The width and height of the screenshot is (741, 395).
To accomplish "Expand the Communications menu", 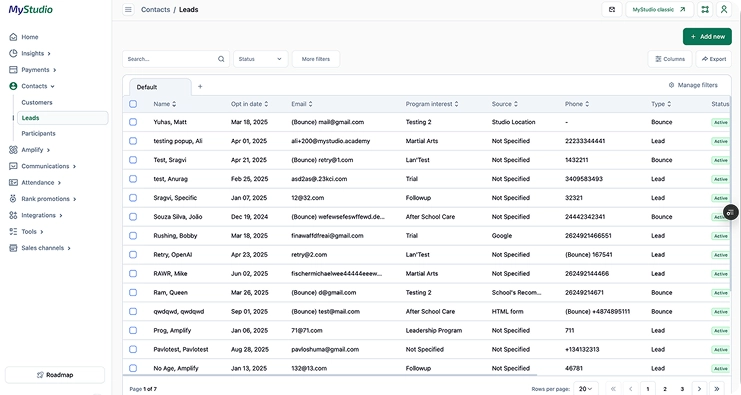I will (x=74, y=166).
